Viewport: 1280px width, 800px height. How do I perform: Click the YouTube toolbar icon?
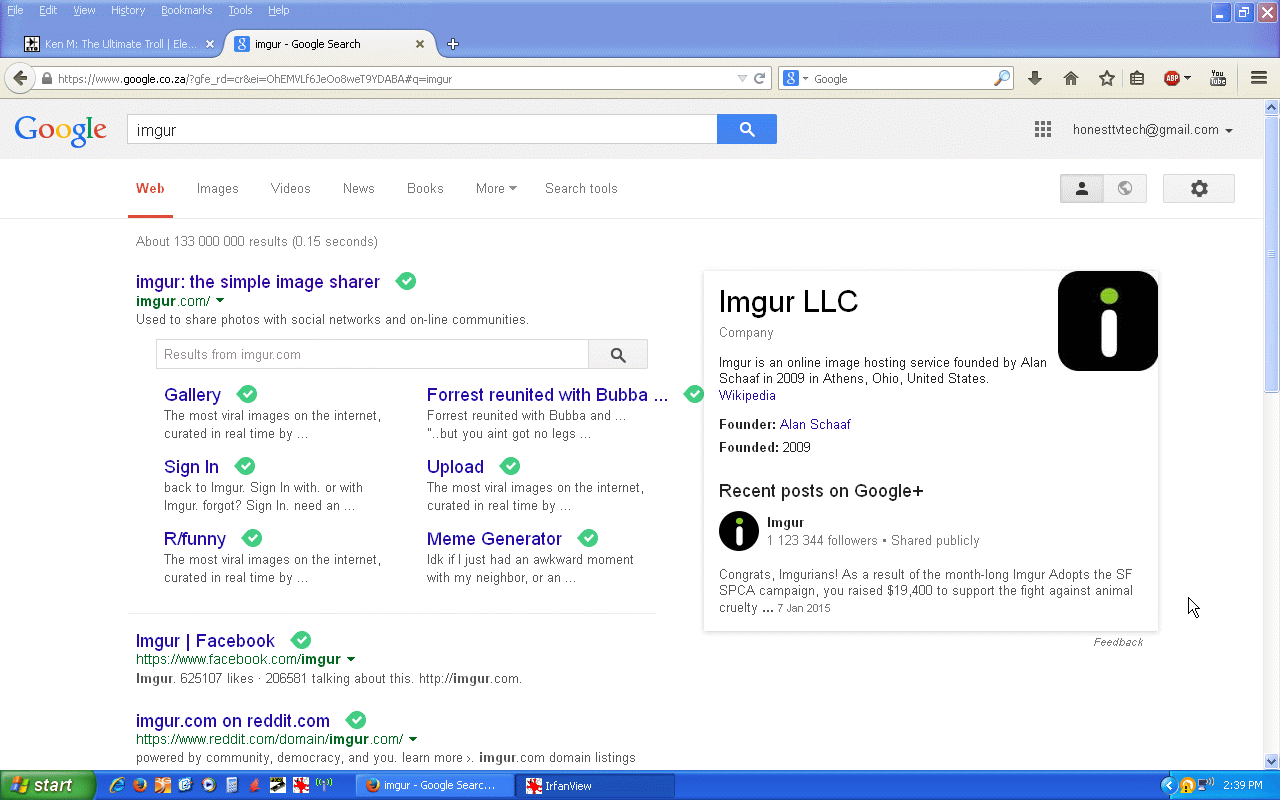pos(1218,78)
